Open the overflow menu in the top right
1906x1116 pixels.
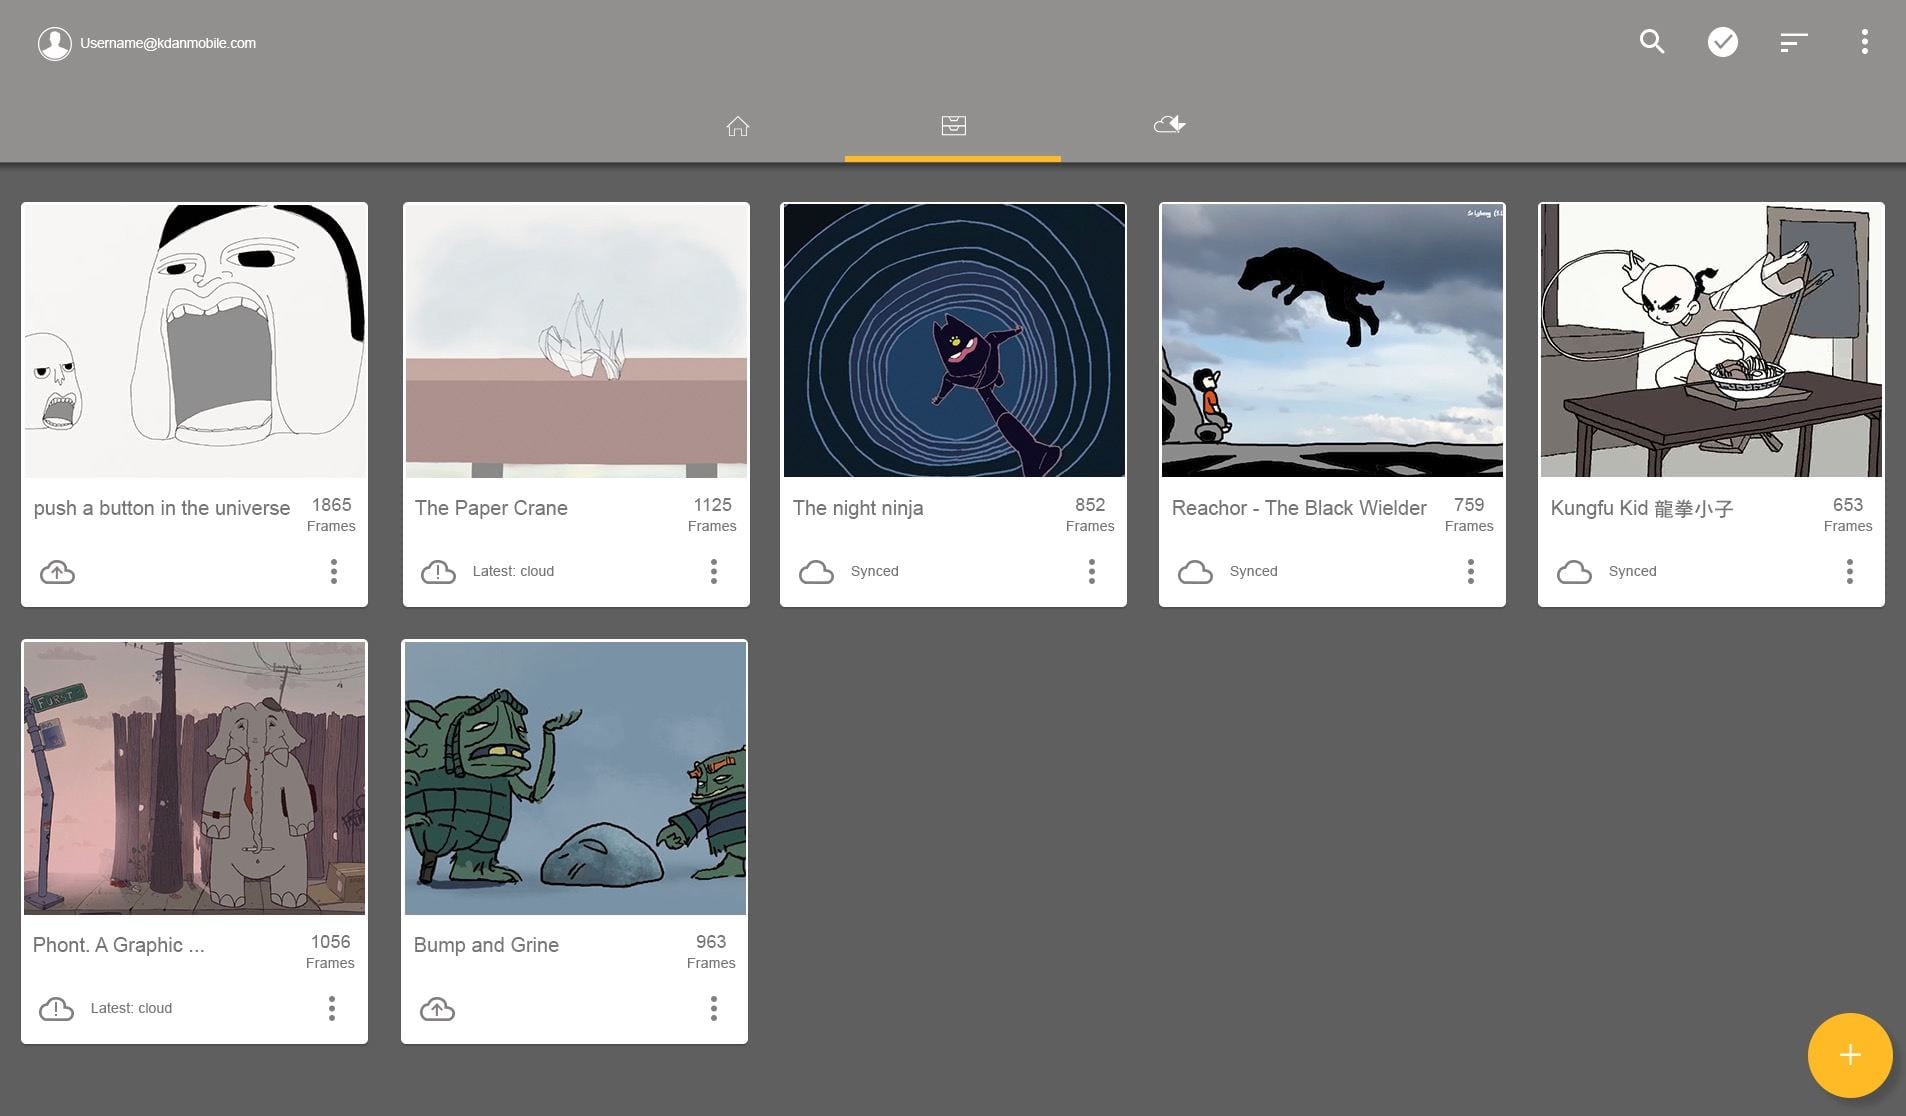pyautogui.click(x=1863, y=42)
